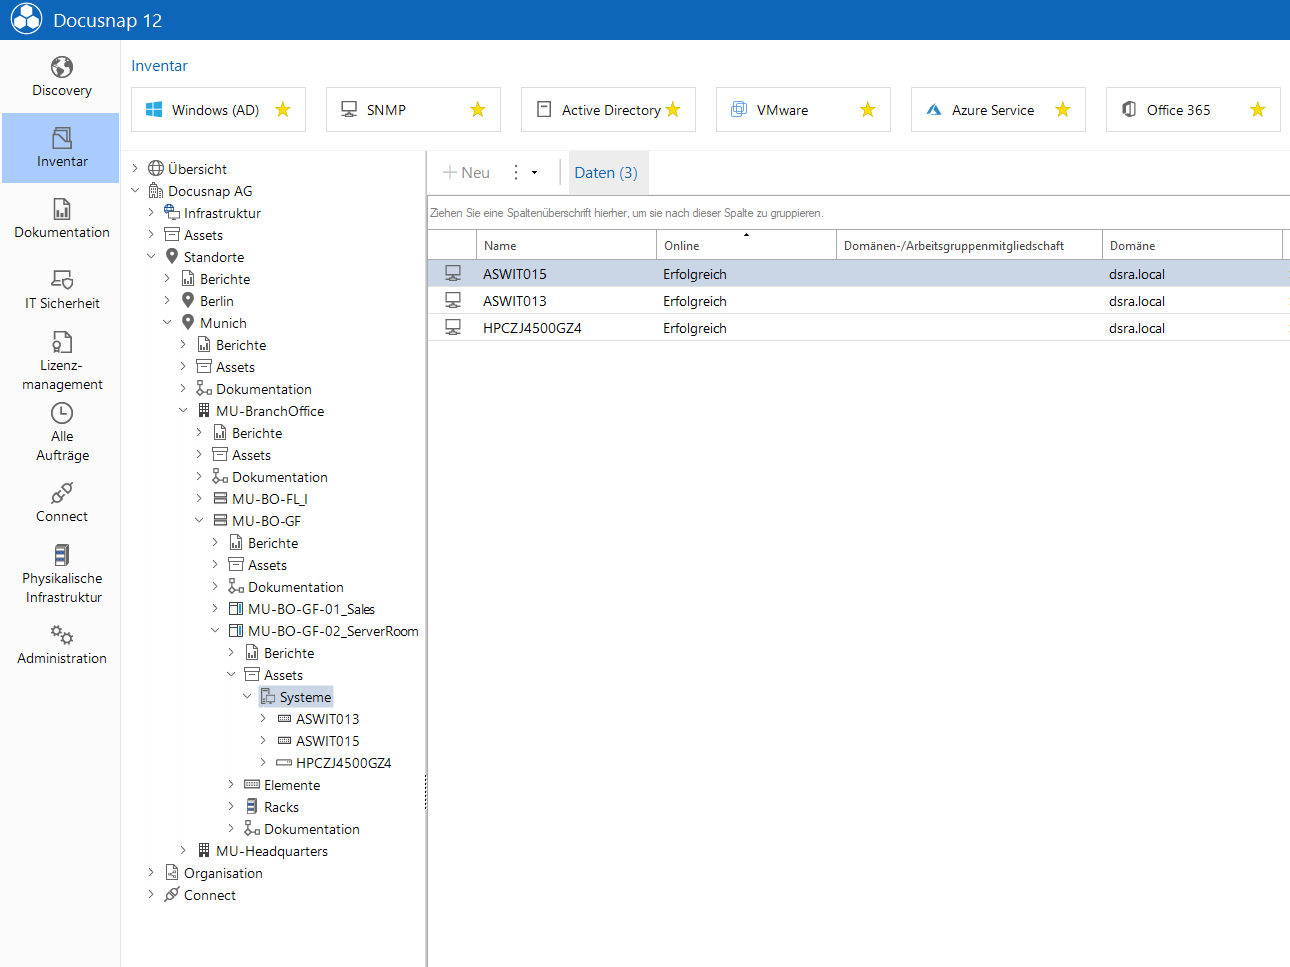
Task: Click the Domäne column header
Action: [x=1192, y=245]
